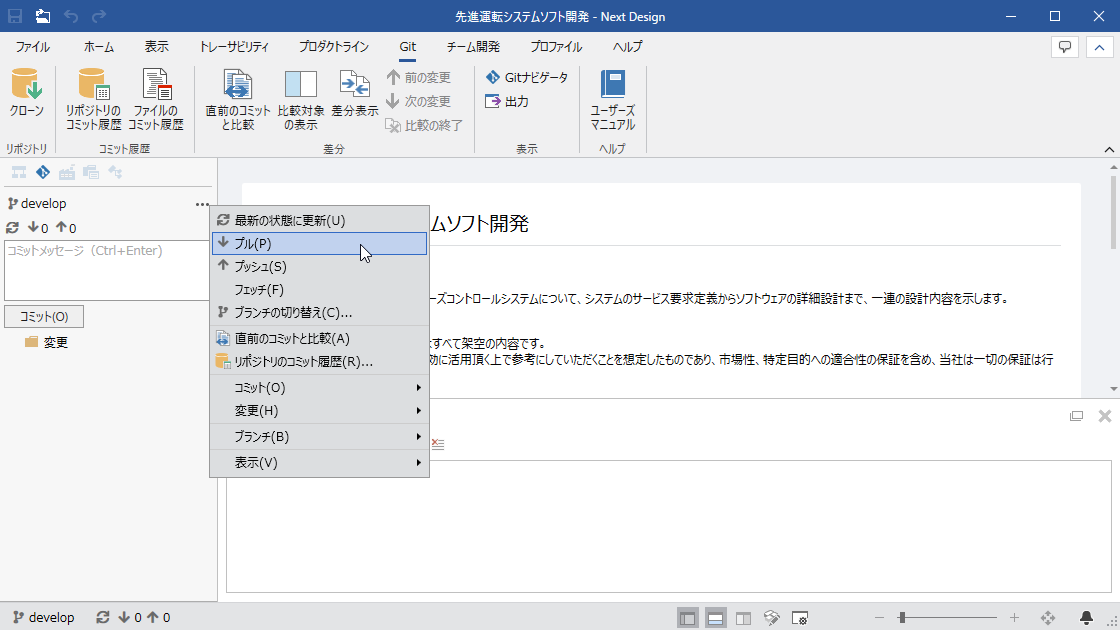The width and height of the screenshot is (1120, 630).
Task: Click develop branch name in side panel
Action: click(x=44, y=204)
